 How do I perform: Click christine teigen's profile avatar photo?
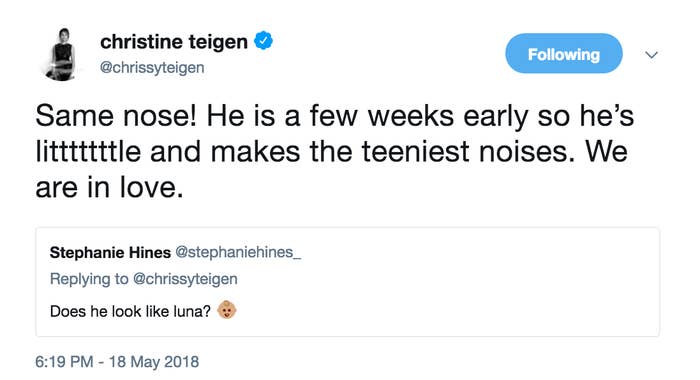pyautogui.click(x=61, y=54)
